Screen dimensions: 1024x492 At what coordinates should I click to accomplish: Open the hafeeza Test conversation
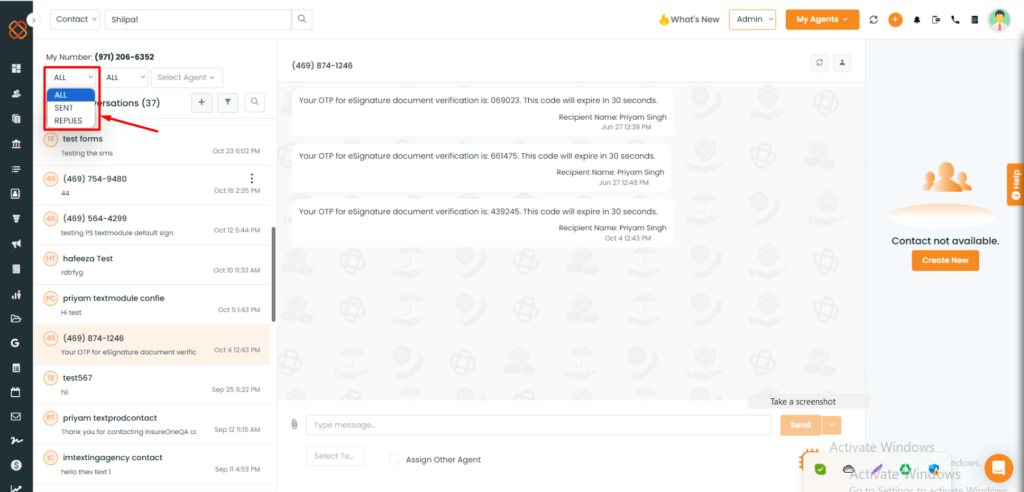tap(152, 265)
